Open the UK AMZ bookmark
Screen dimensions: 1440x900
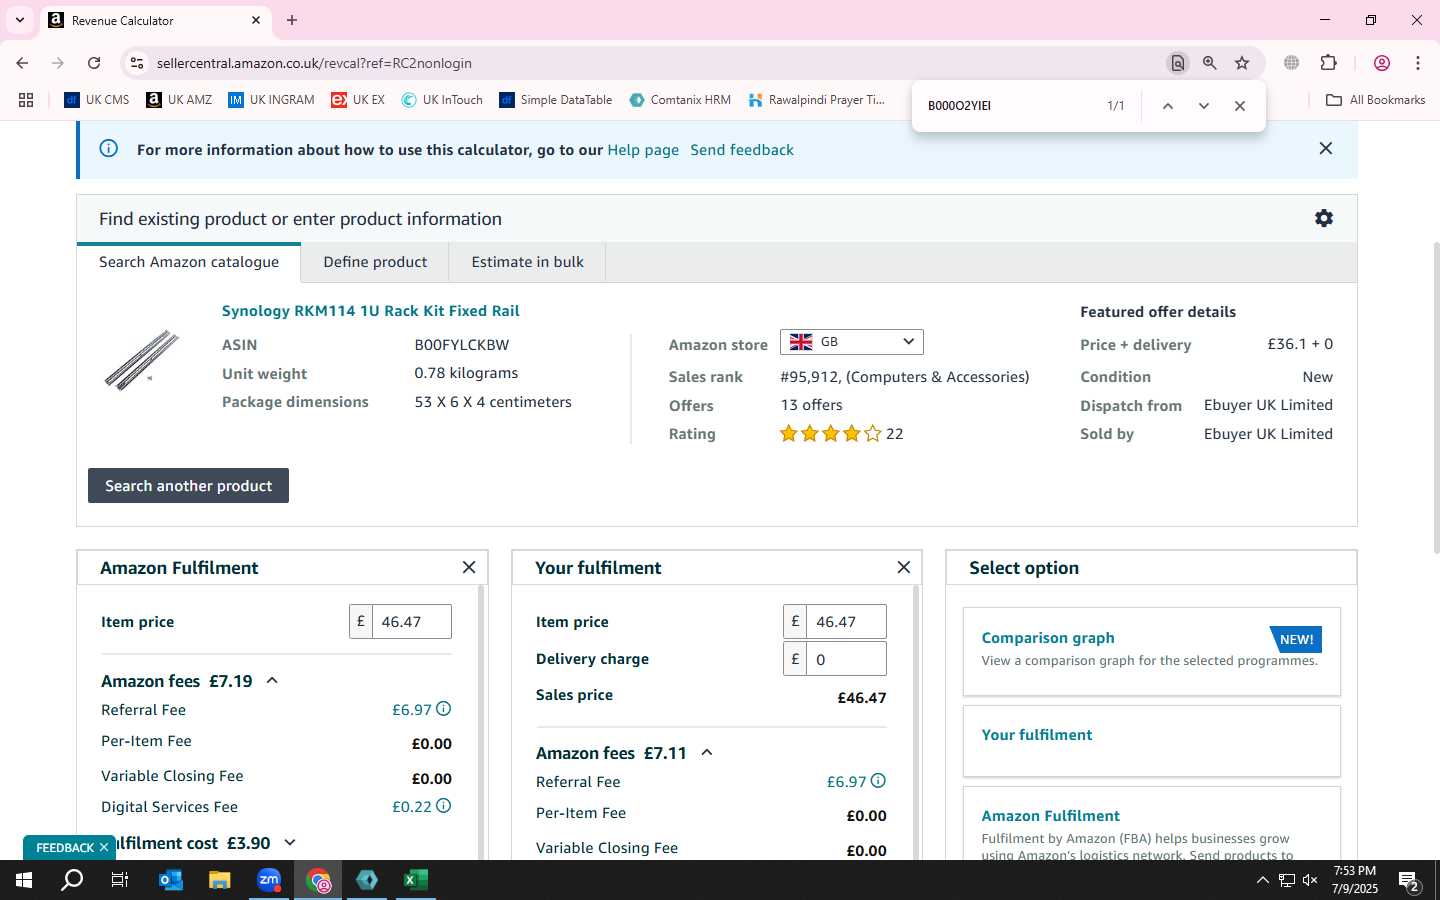point(179,100)
